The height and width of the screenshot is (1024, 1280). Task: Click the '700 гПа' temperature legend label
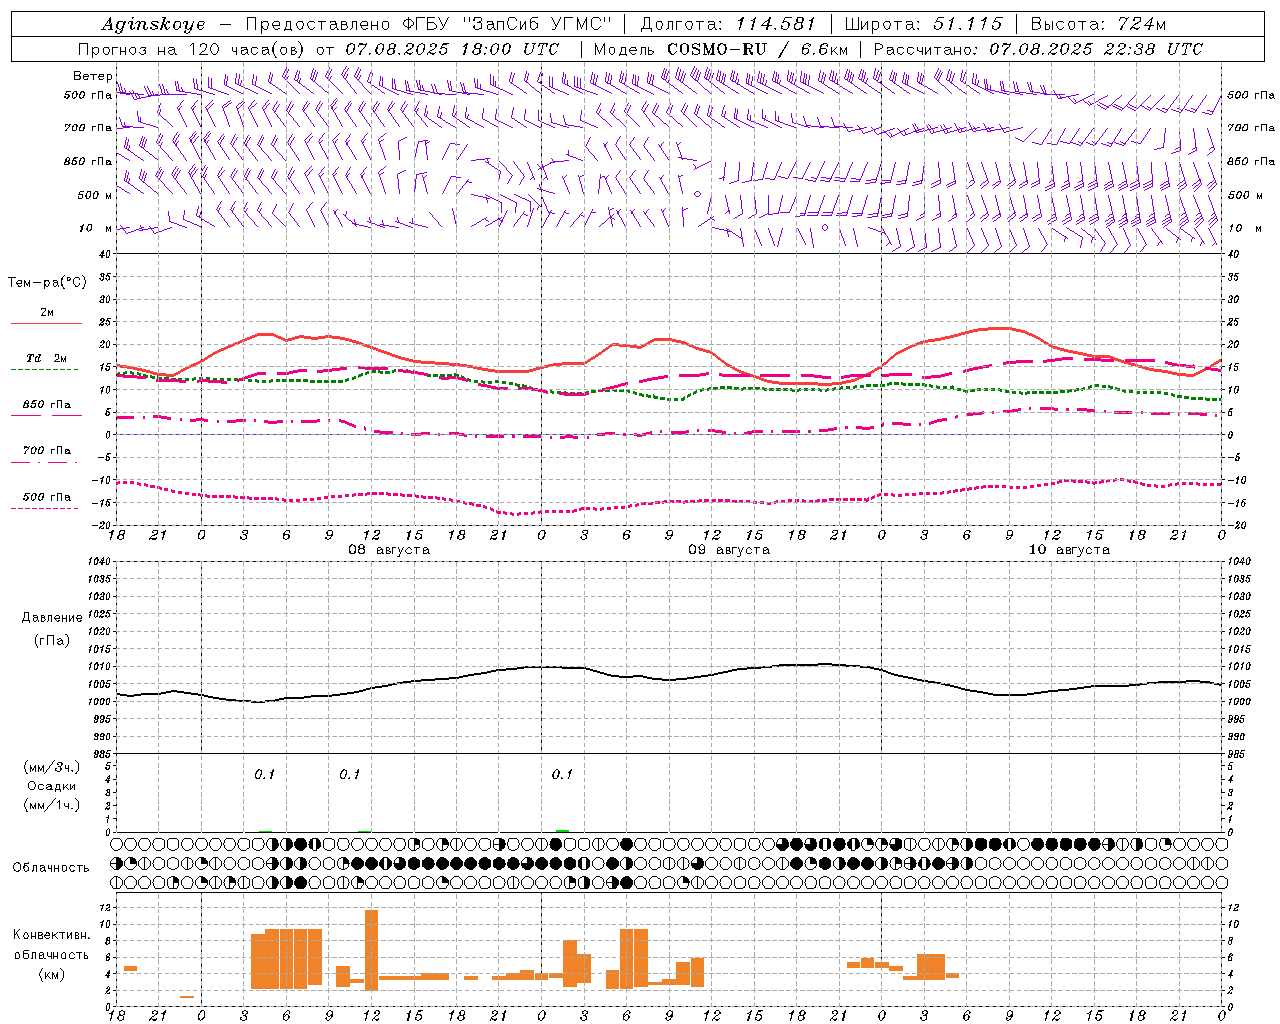(47, 451)
